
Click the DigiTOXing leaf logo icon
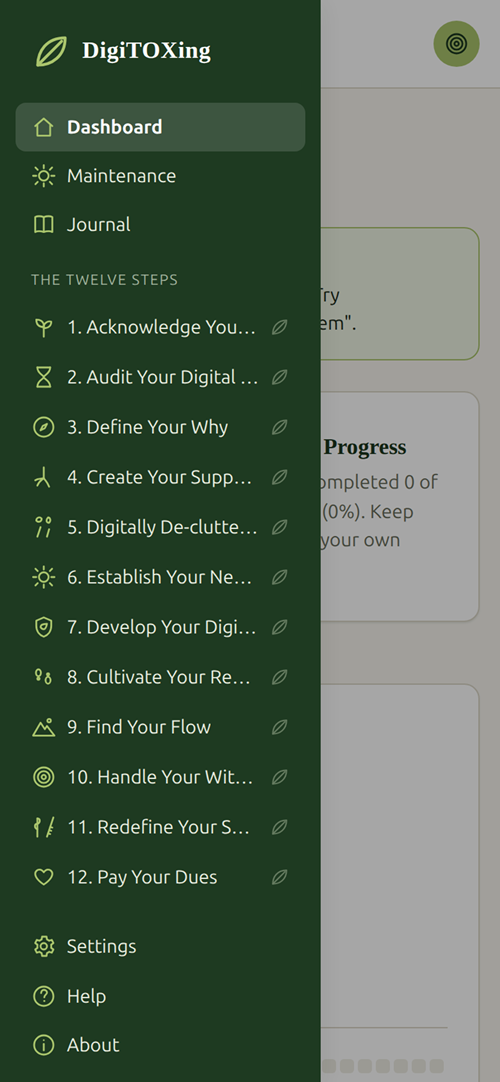pyautogui.click(x=52, y=51)
